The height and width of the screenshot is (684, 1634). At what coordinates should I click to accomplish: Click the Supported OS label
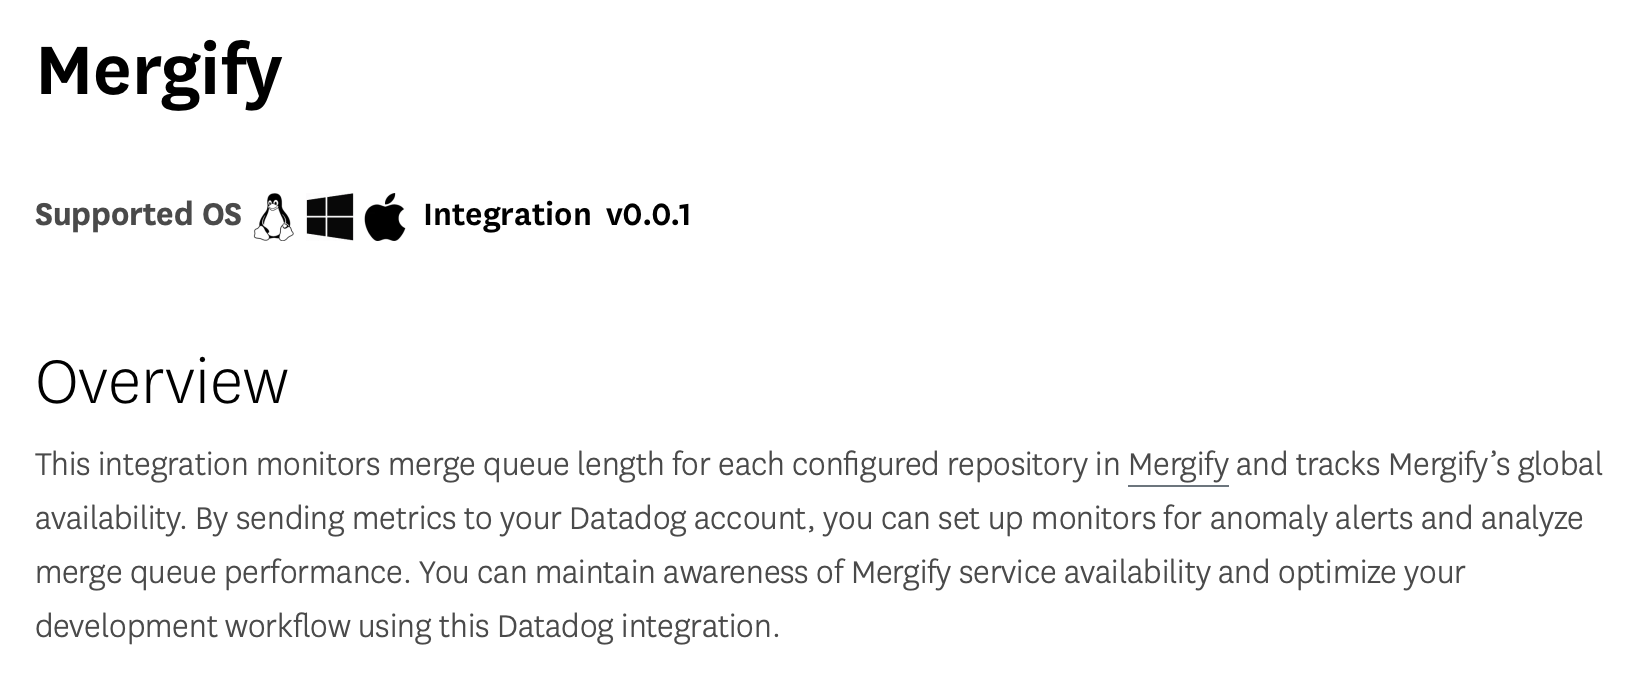click(x=138, y=215)
